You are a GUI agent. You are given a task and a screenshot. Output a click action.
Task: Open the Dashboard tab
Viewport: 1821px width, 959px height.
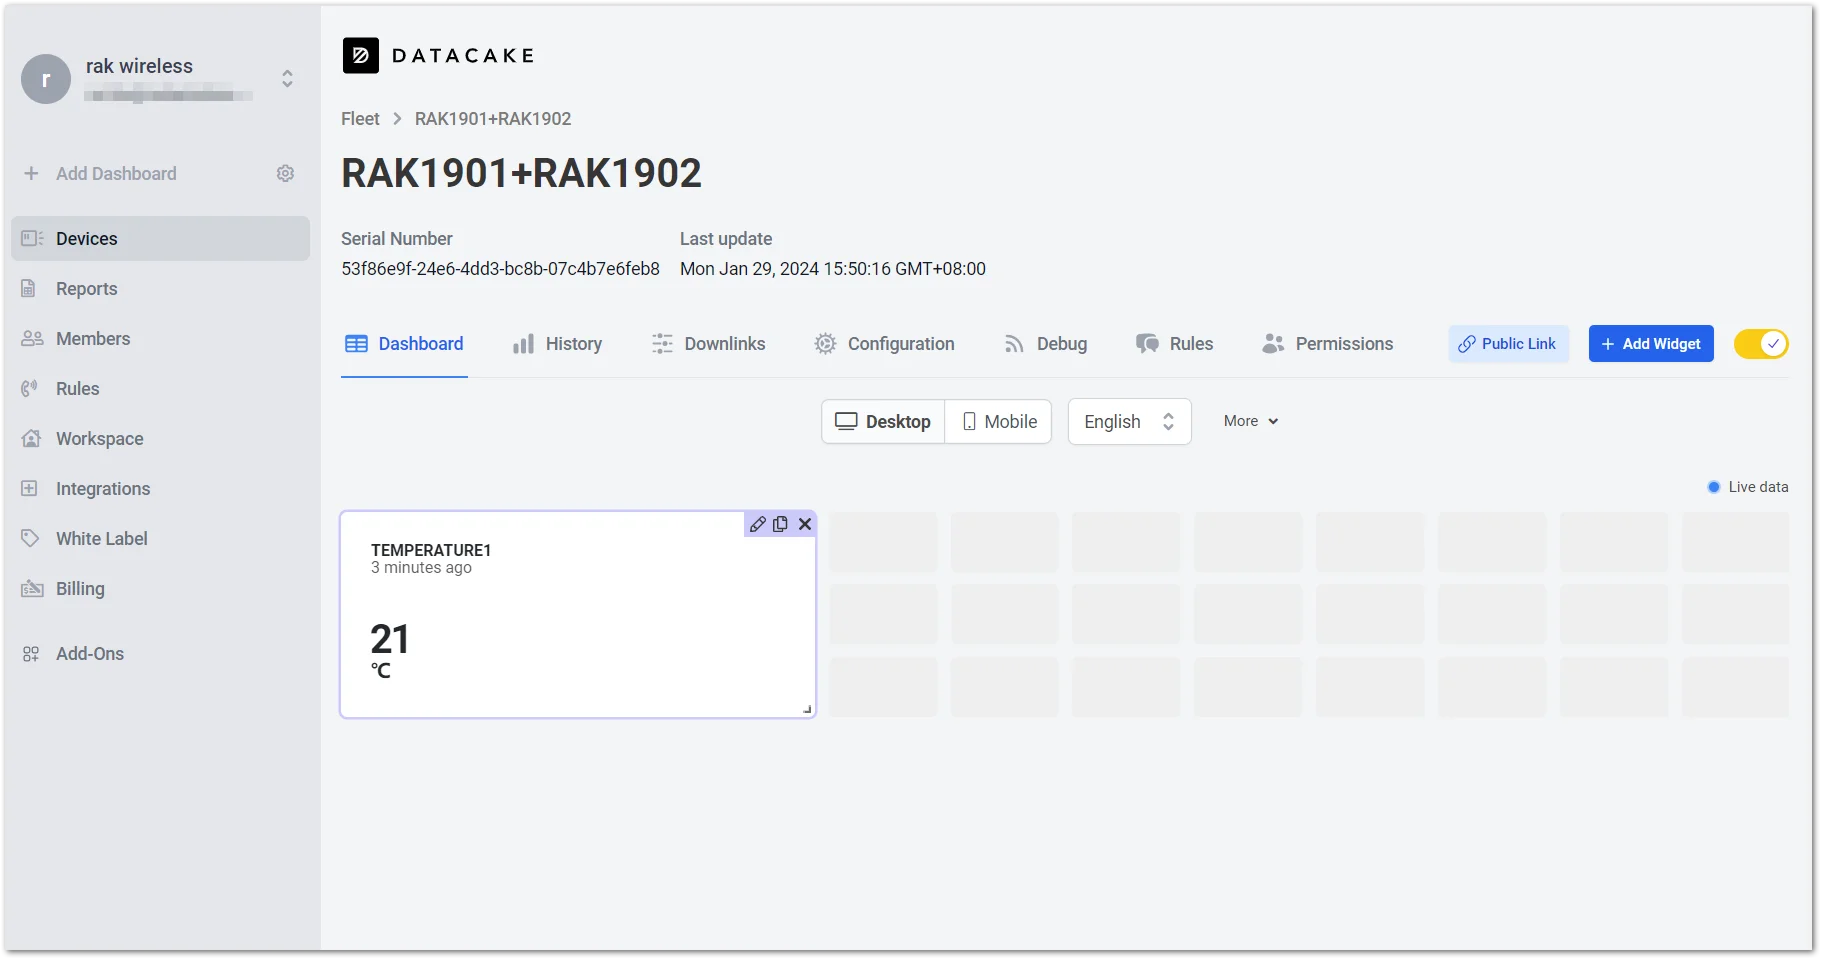404,344
